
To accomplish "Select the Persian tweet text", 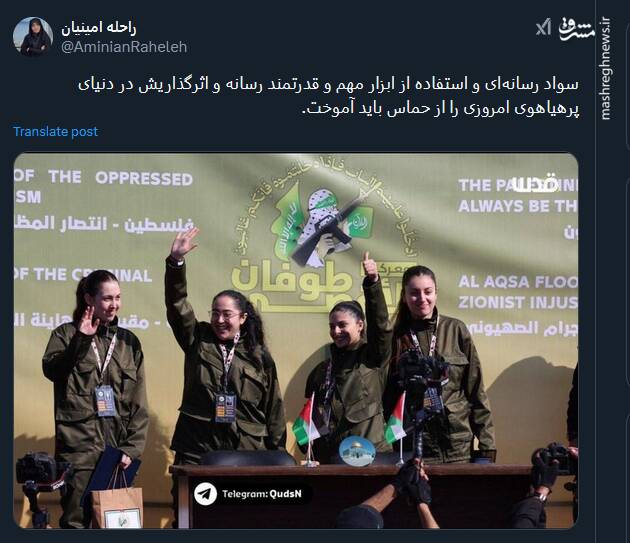I will pos(328,96).
